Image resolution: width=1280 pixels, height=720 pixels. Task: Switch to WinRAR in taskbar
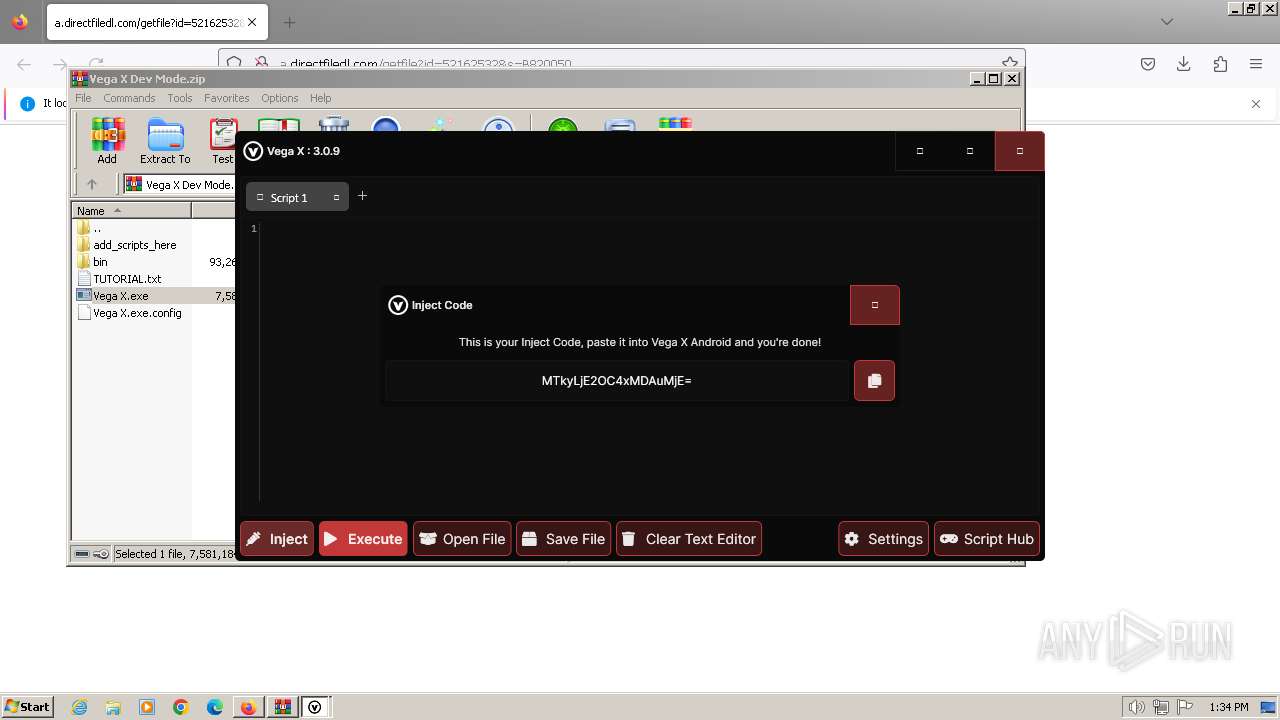pos(283,707)
